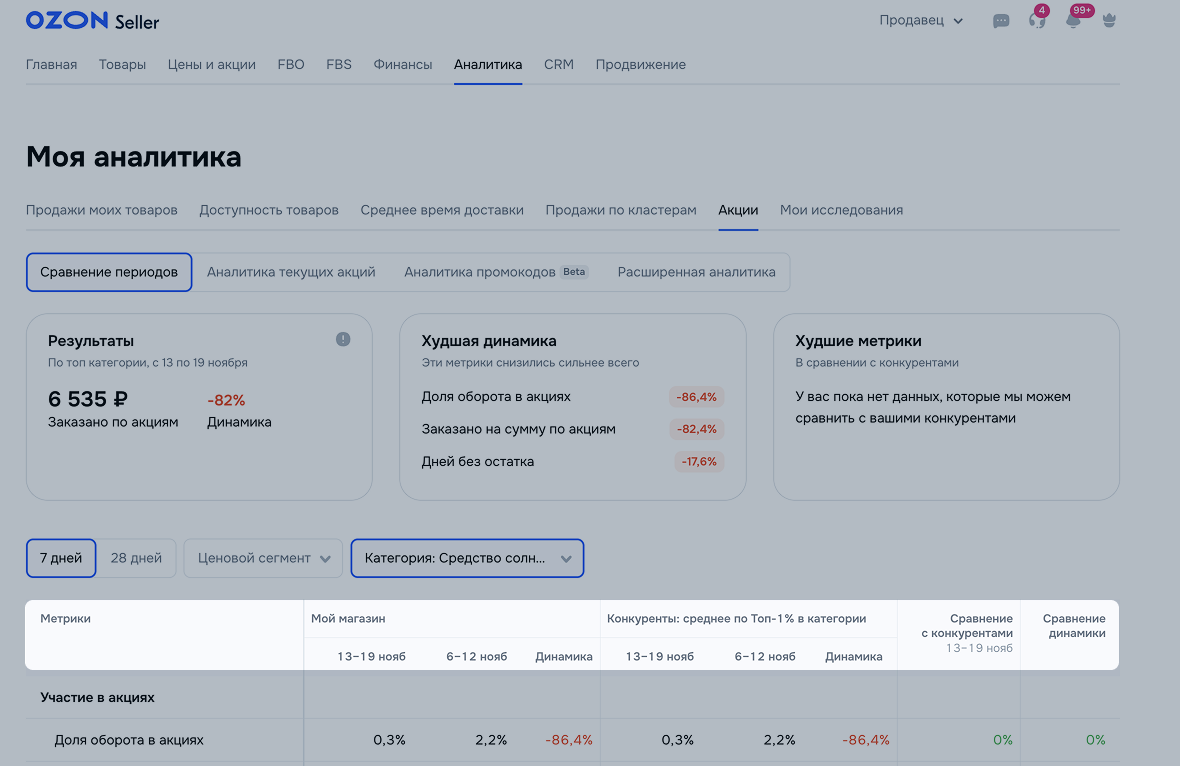
Task: Open Продажи по кластерам tab
Action: click(x=621, y=210)
